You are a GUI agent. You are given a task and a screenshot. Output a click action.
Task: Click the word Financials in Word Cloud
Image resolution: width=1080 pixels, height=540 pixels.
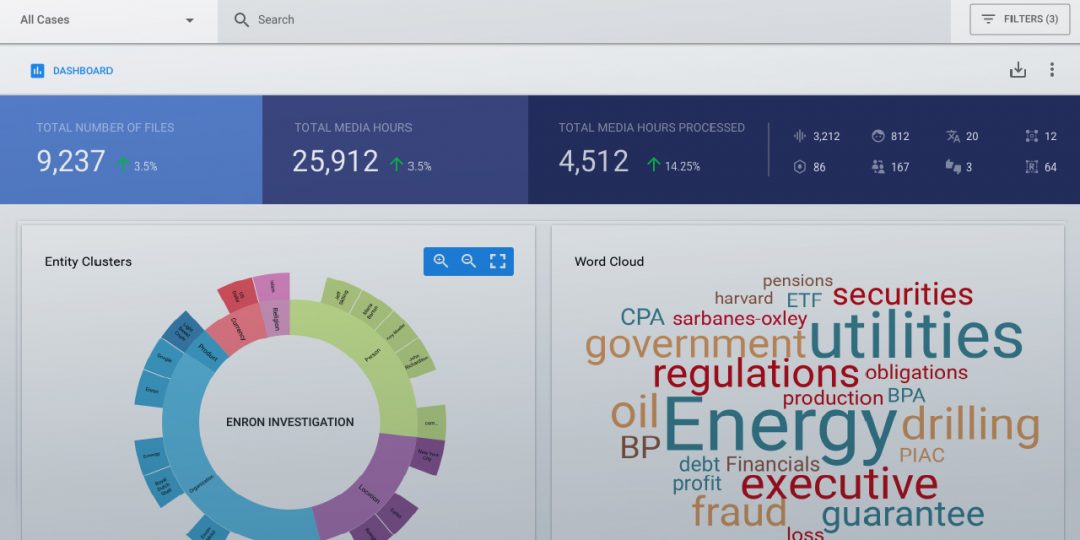(x=772, y=465)
